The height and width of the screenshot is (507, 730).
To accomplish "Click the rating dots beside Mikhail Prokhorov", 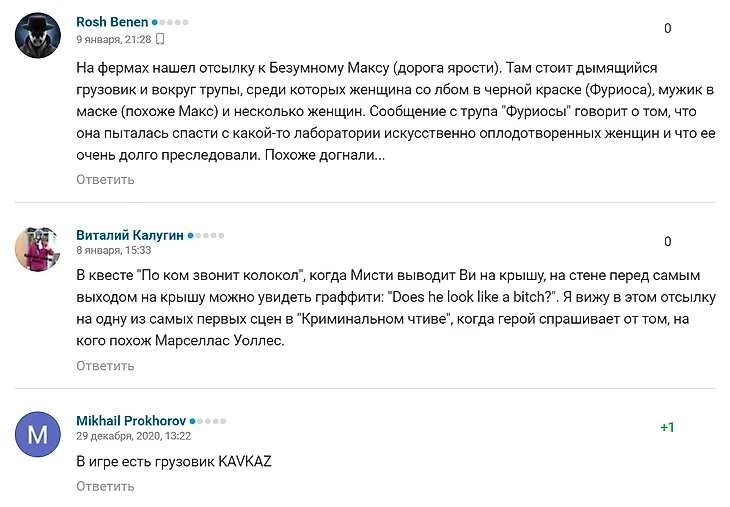I will click(x=208, y=421).
